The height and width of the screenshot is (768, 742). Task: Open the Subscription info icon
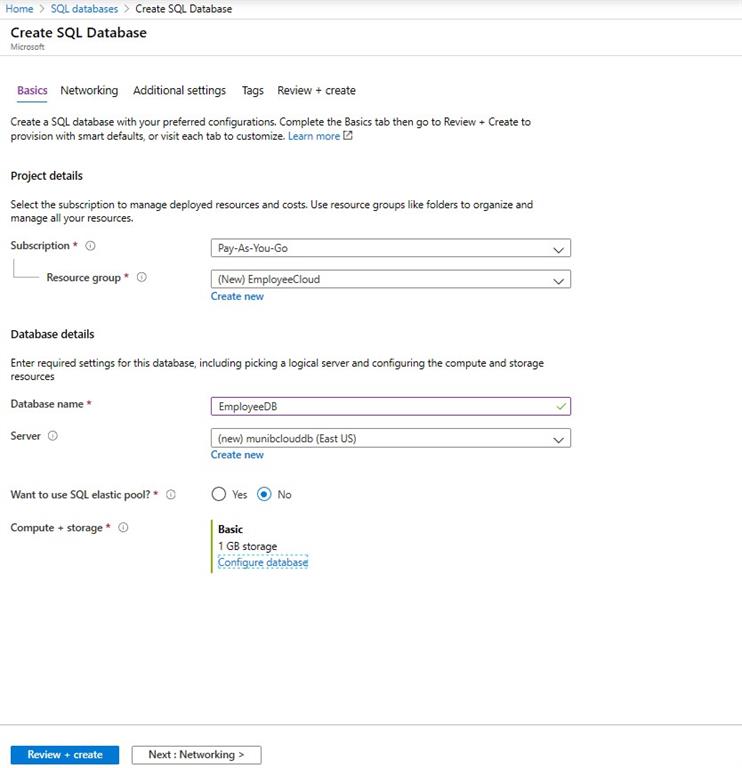(x=90, y=246)
